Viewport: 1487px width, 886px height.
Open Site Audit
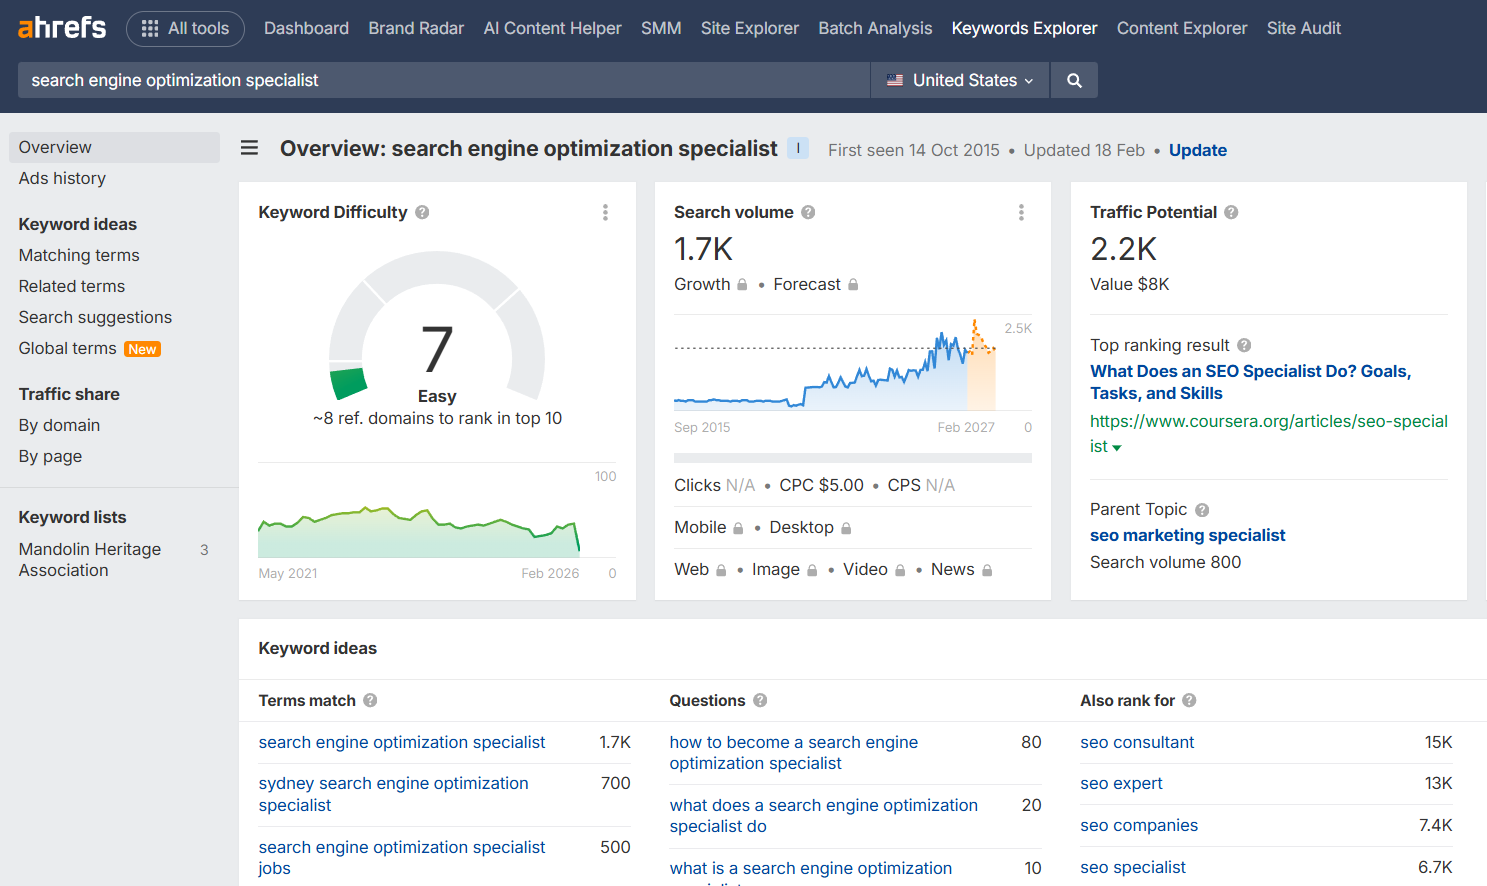pos(1304,28)
